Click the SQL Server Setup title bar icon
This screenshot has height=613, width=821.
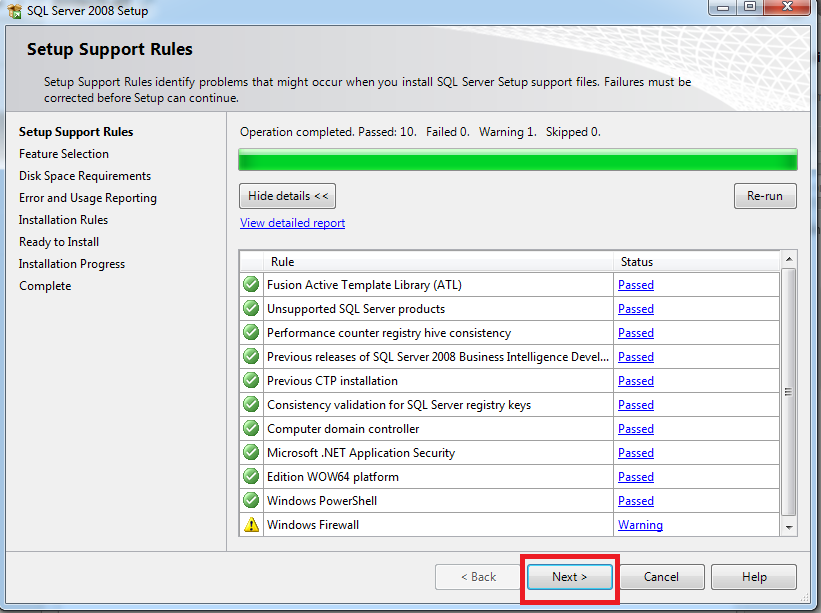[14, 11]
